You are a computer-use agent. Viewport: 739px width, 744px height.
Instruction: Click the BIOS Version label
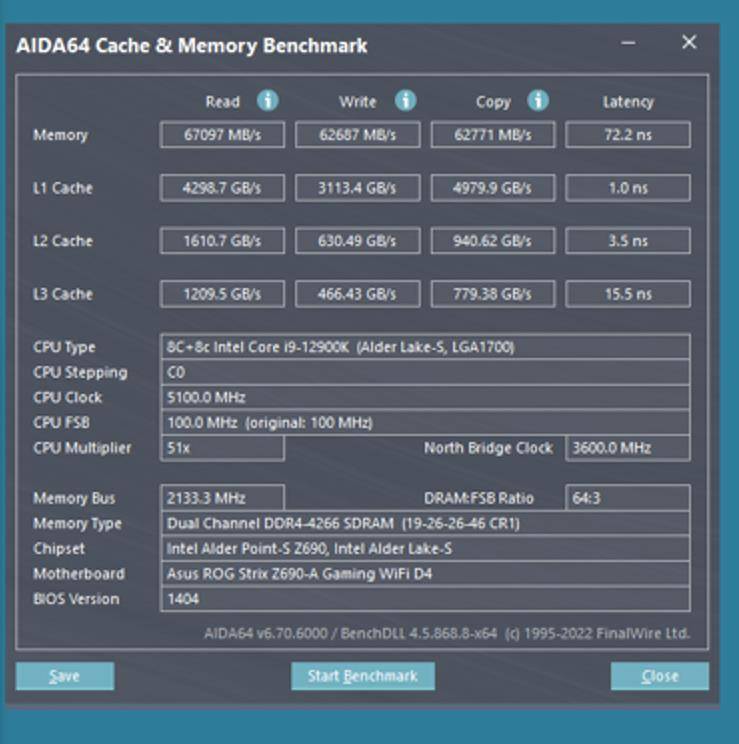pos(76,599)
